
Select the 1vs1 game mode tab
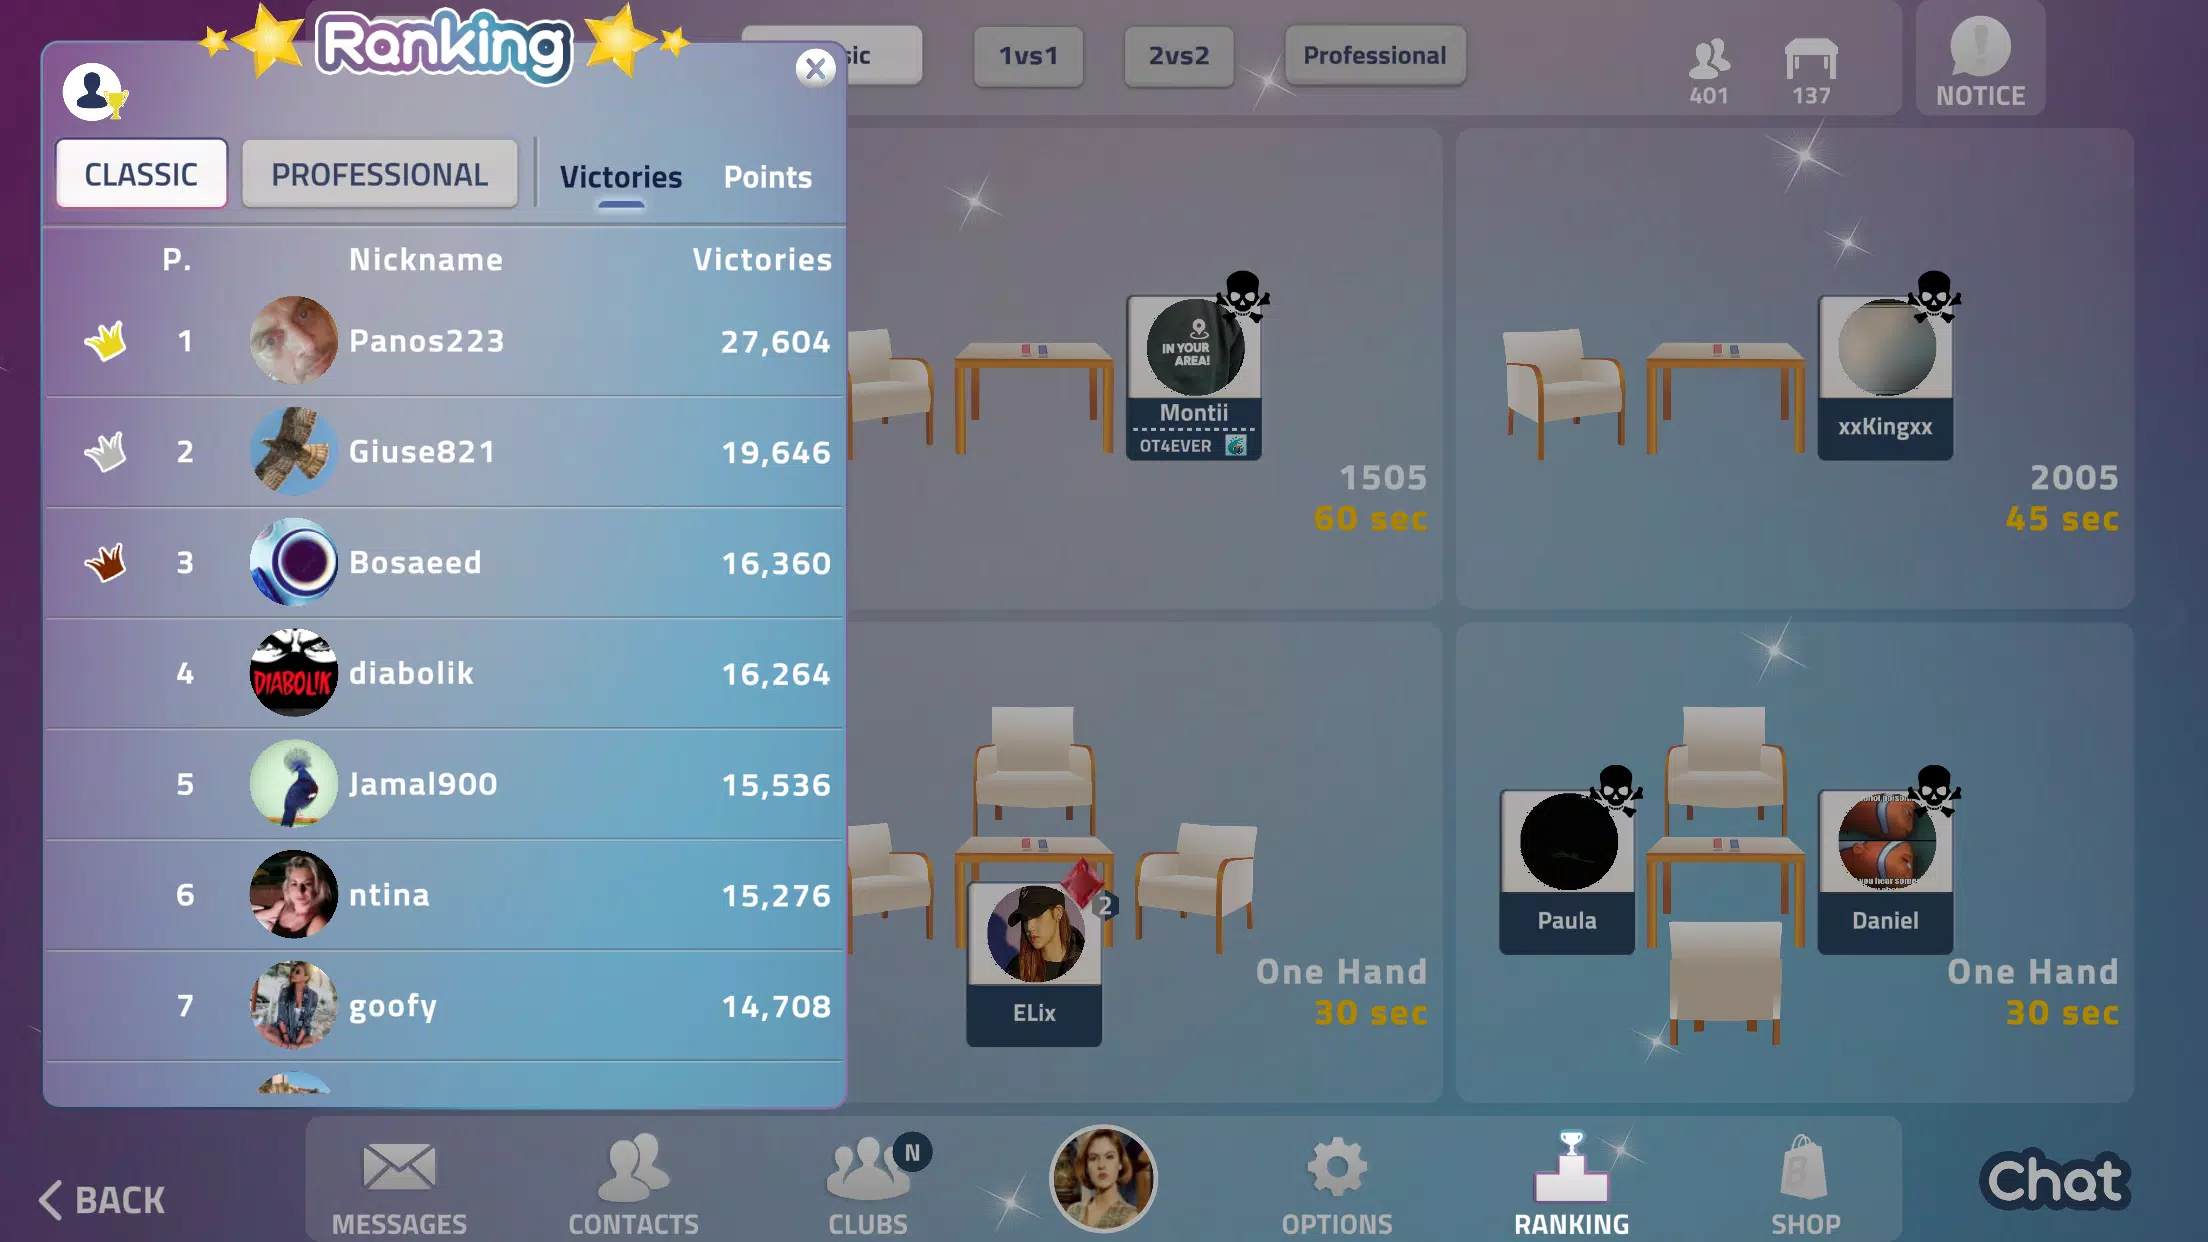point(1030,56)
